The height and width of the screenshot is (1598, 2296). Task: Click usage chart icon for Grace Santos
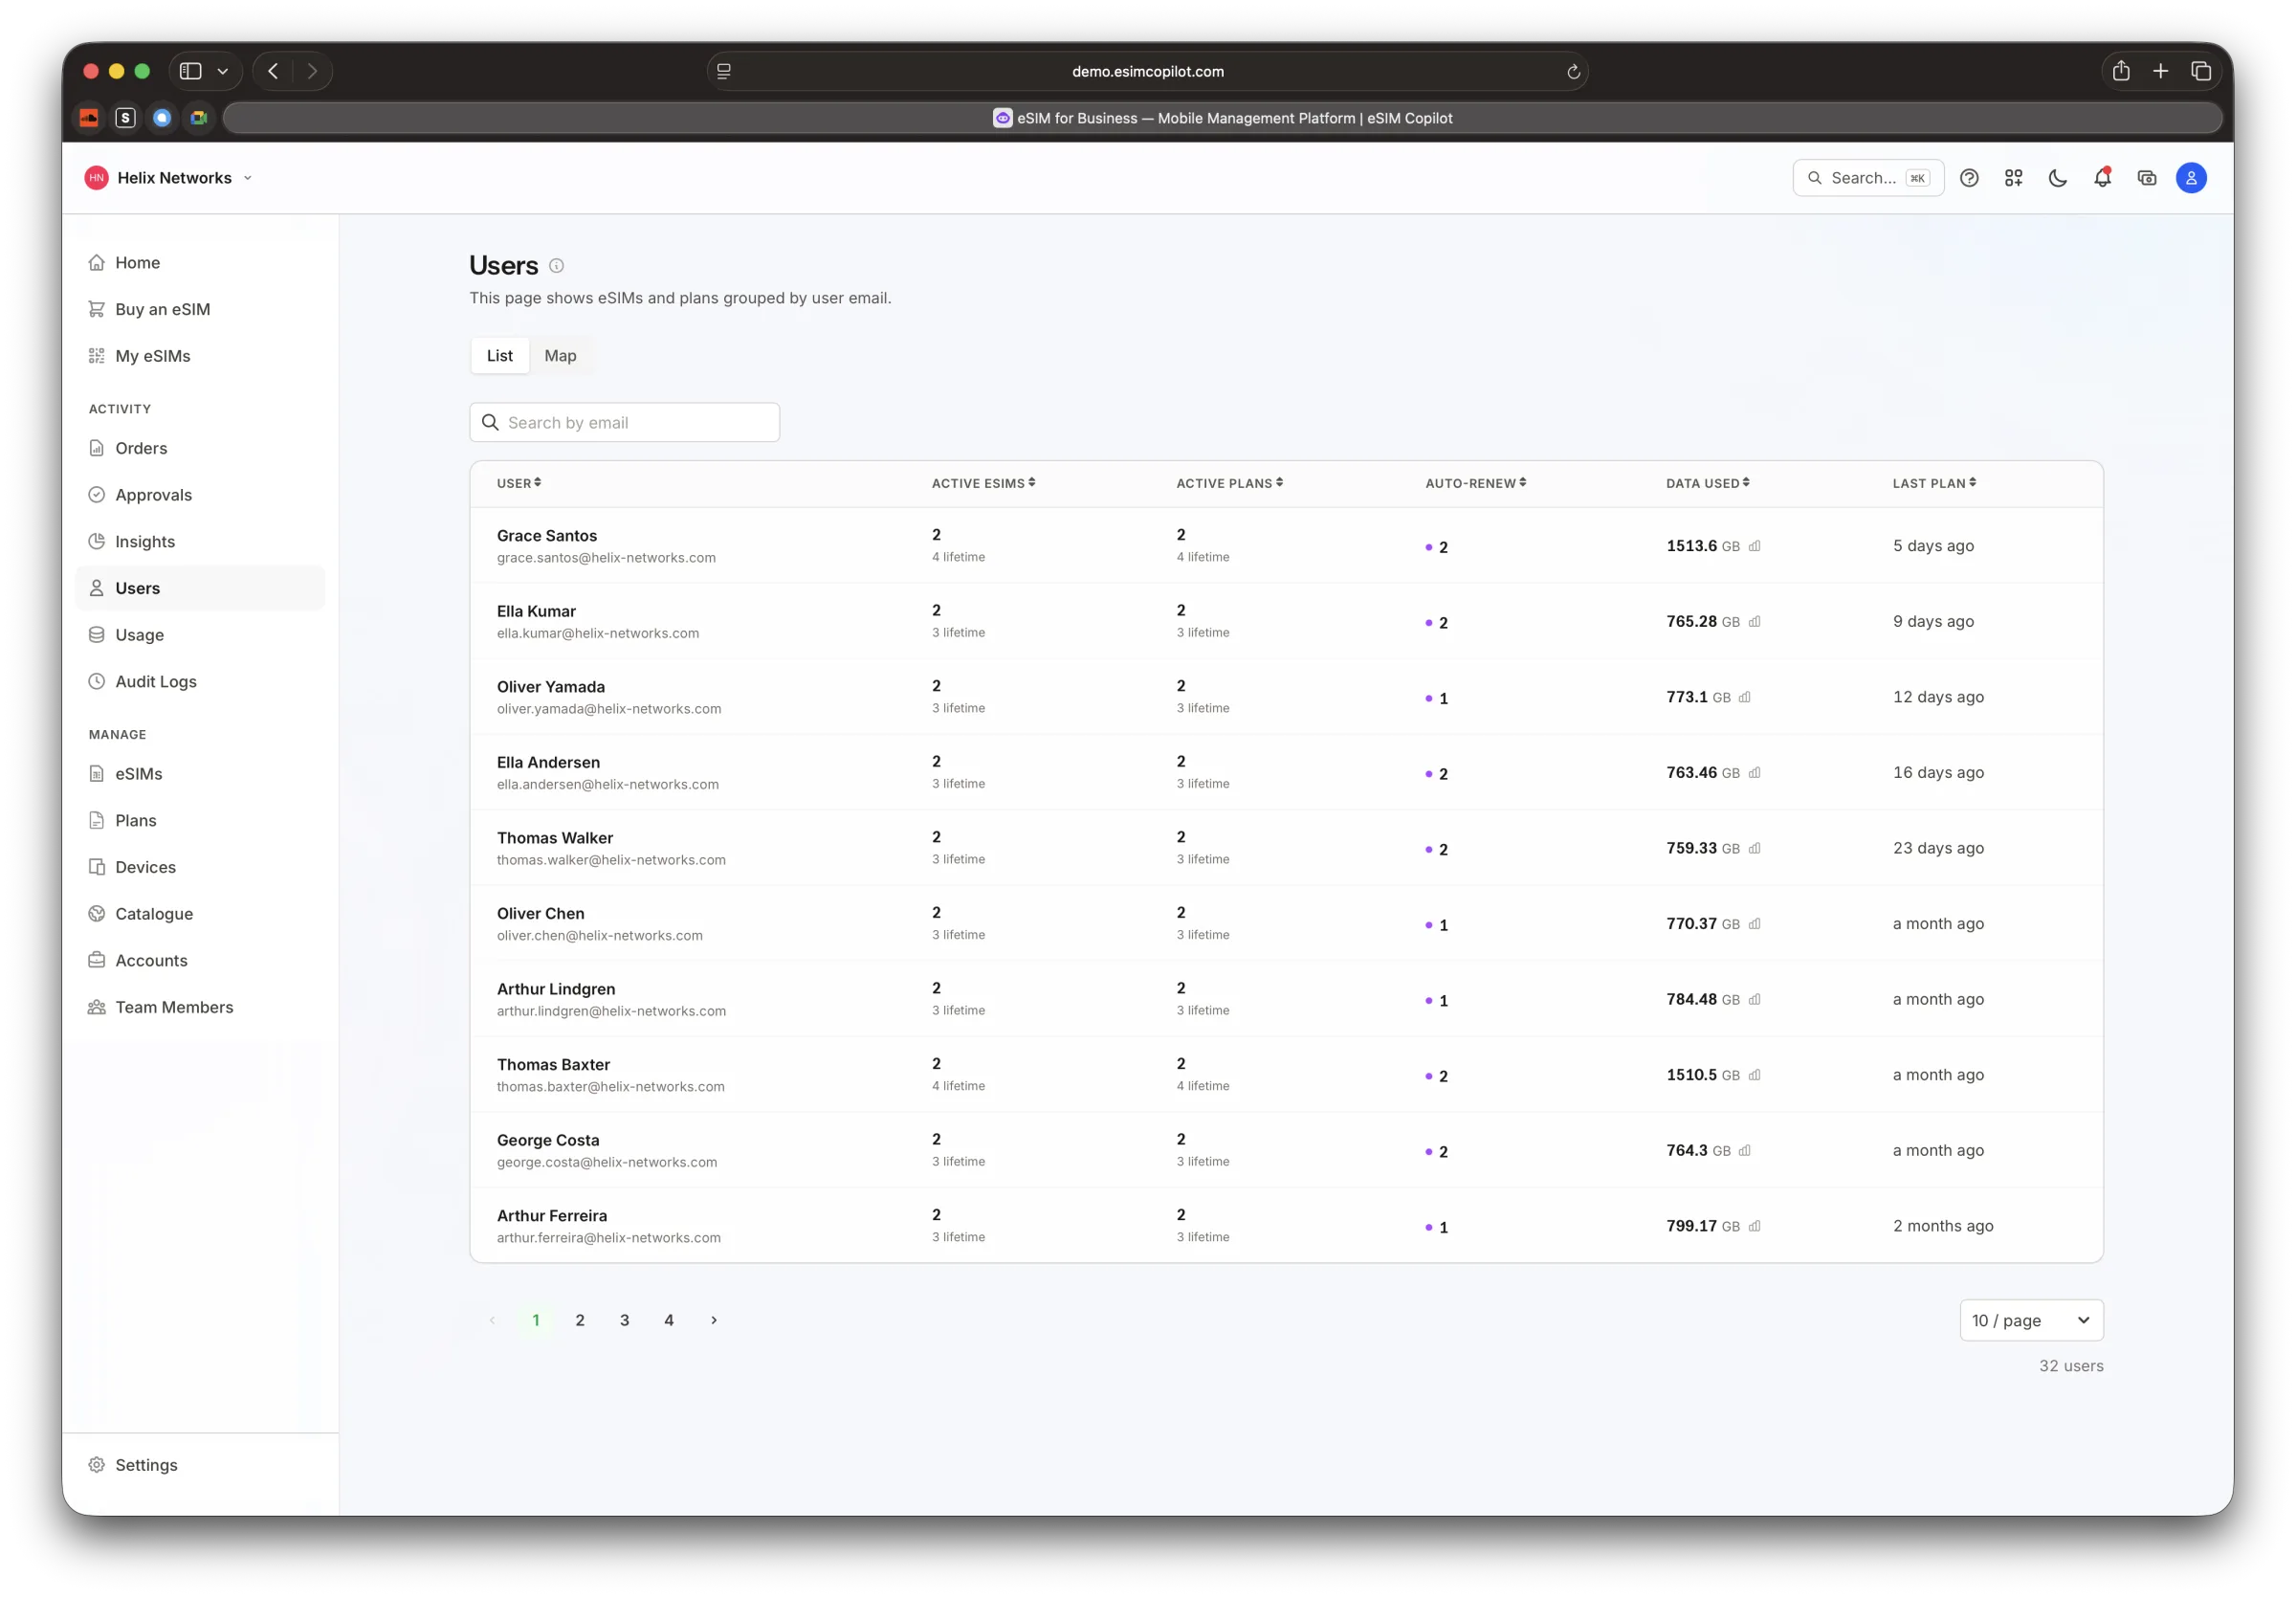[x=1755, y=546]
